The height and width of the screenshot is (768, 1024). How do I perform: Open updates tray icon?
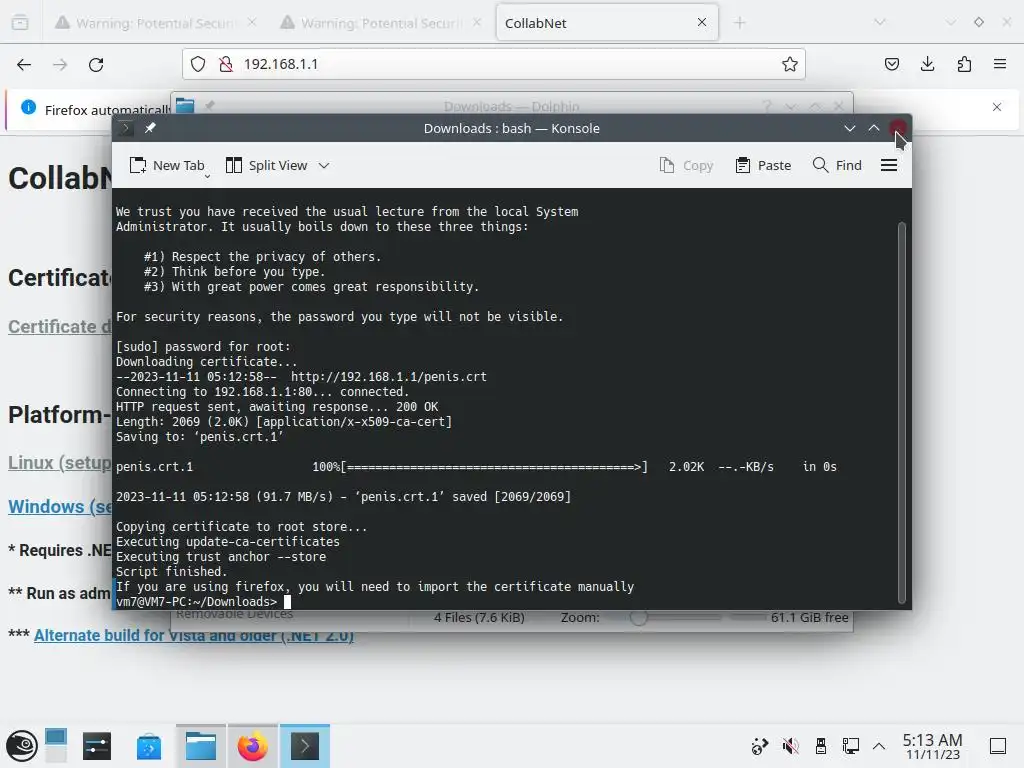tap(760, 746)
